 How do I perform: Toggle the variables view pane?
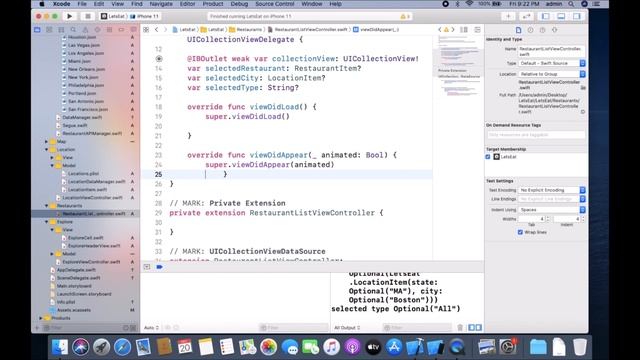[471, 327]
